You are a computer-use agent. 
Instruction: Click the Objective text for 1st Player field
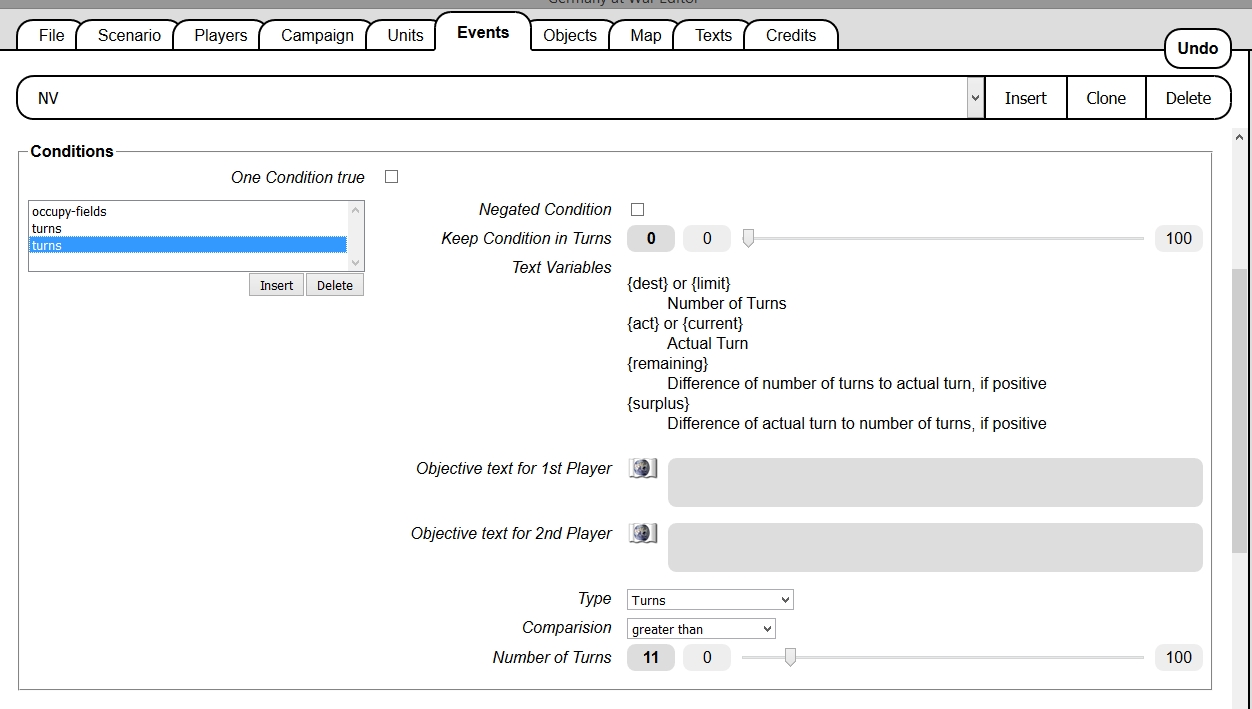(x=935, y=482)
